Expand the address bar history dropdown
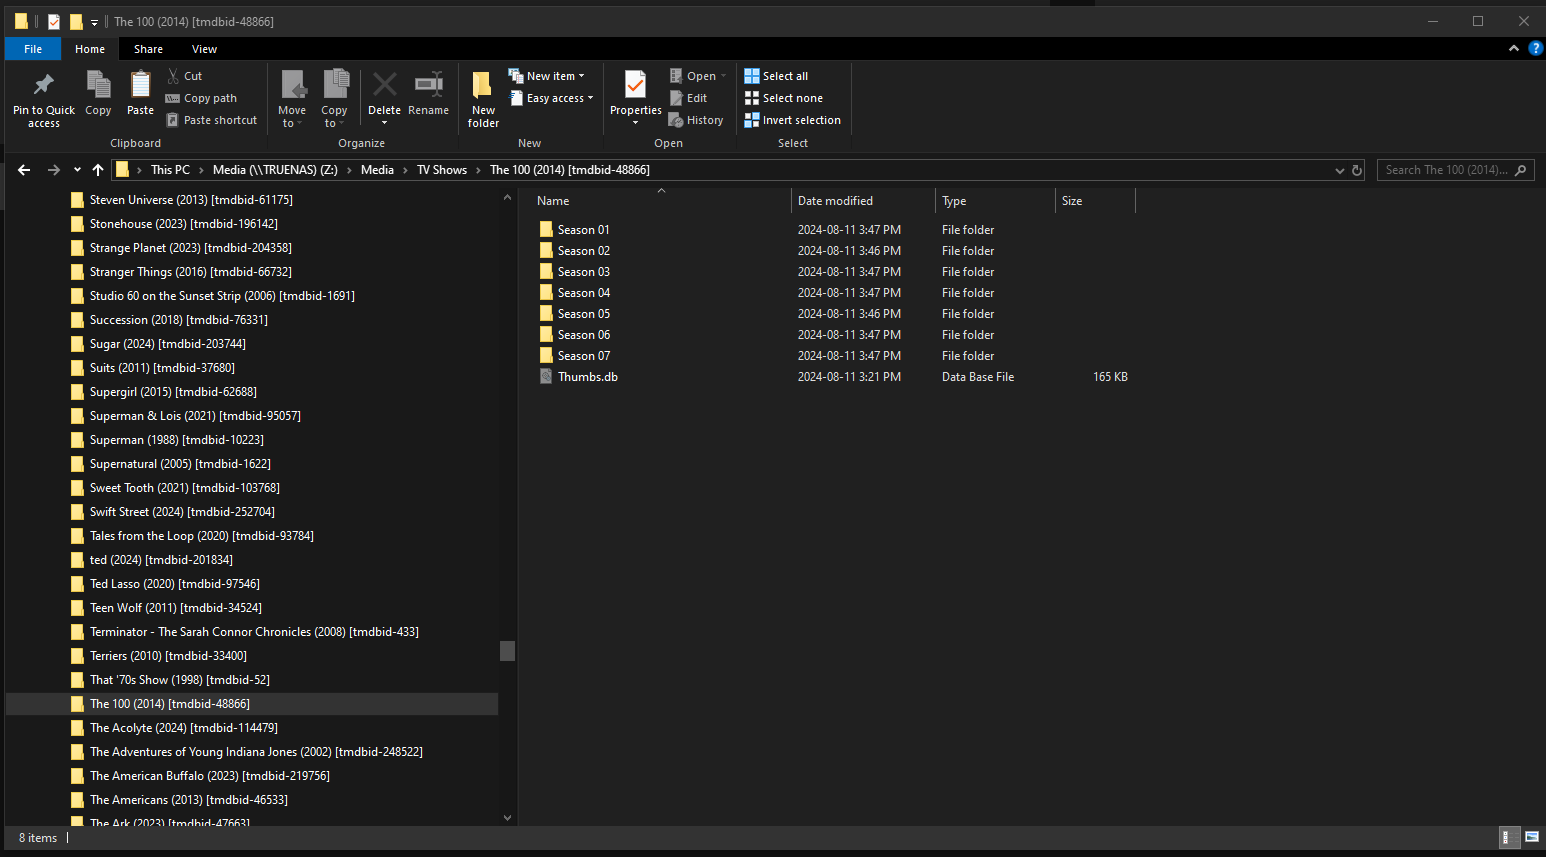The image size is (1546, 857). (x=1339, y=170)
